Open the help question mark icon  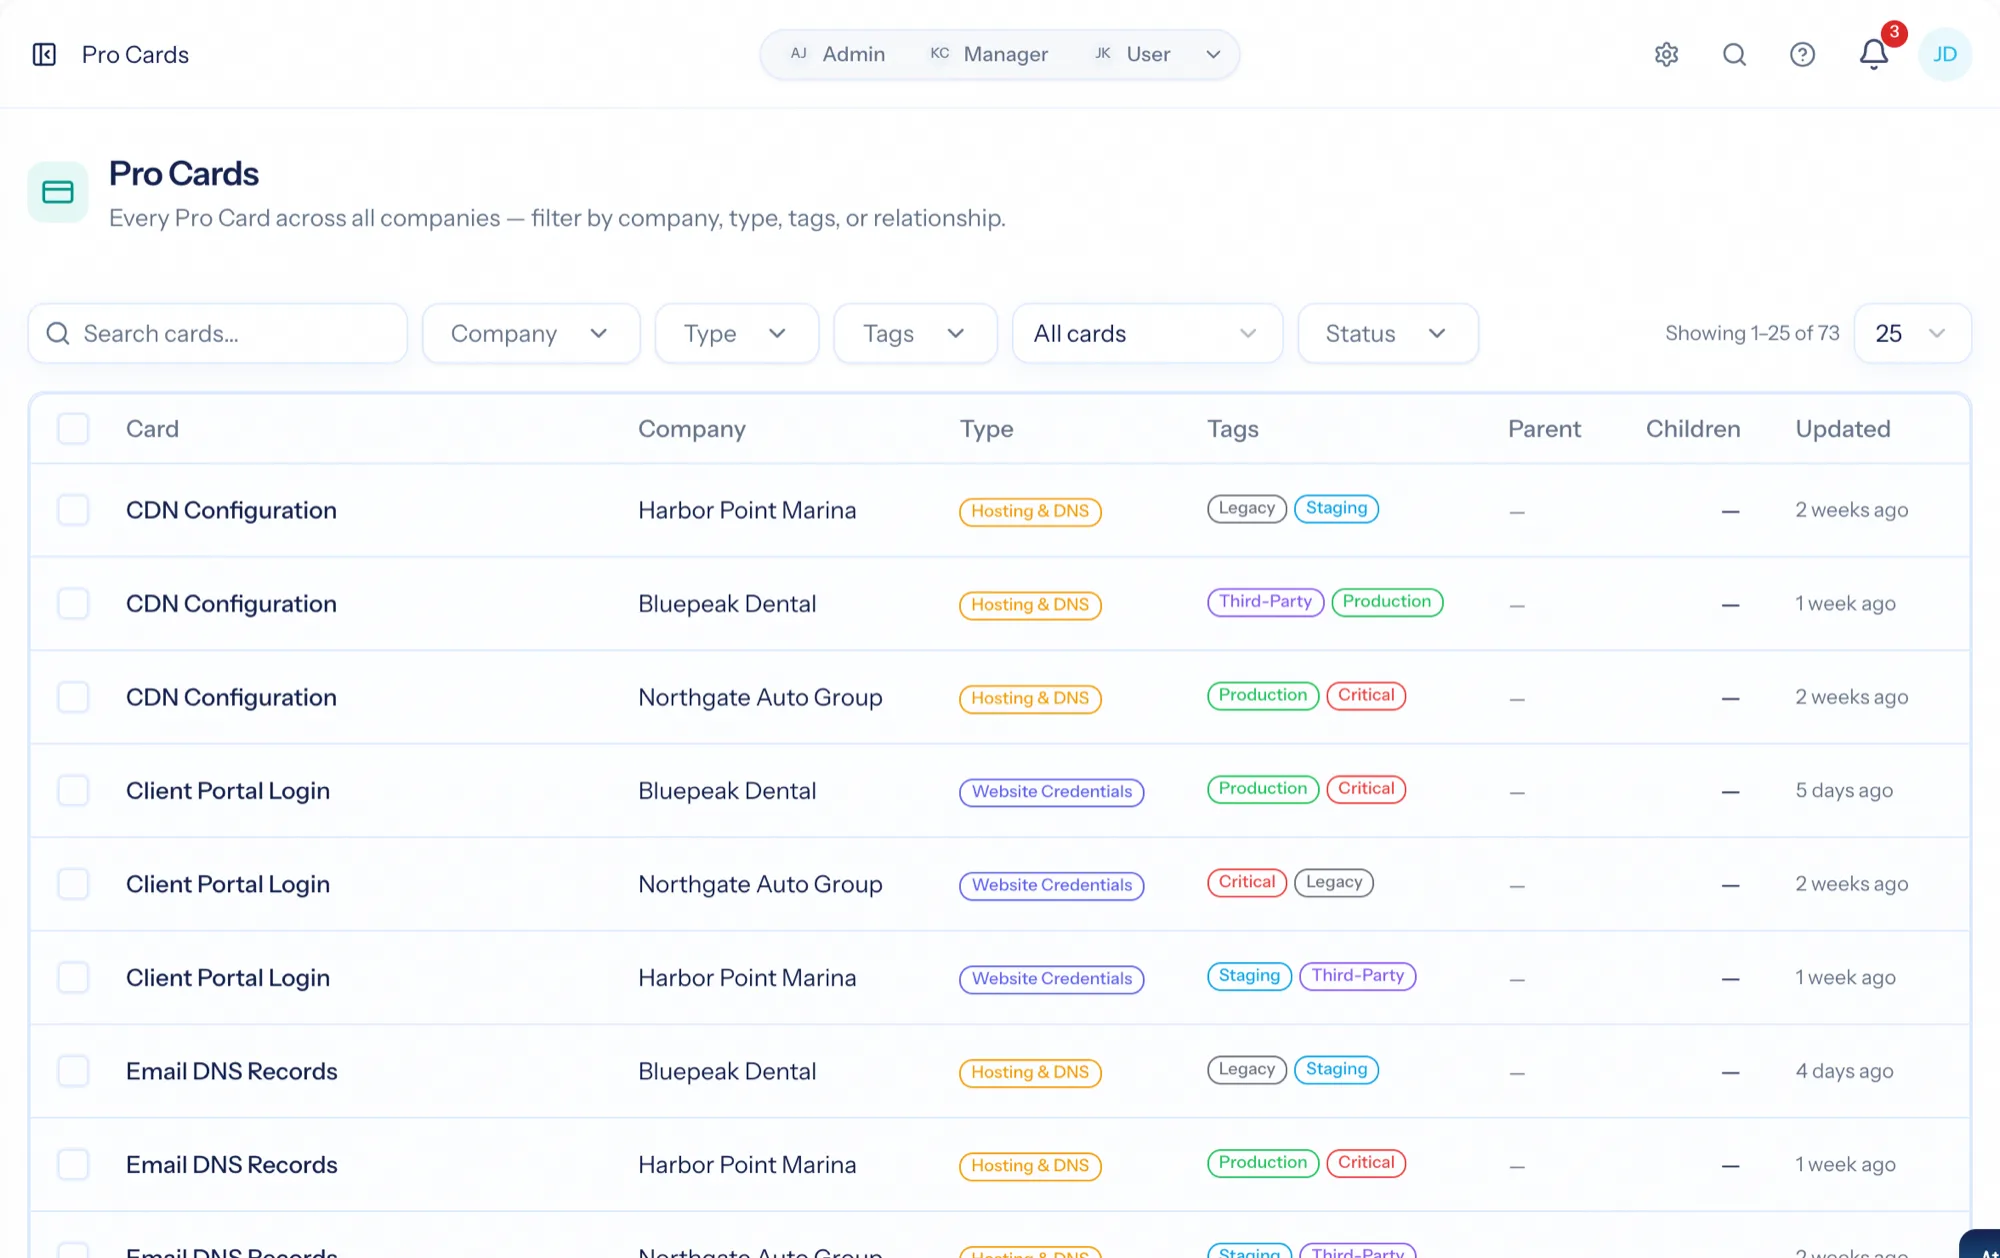pyautogui.click(x=1802, y=54)
